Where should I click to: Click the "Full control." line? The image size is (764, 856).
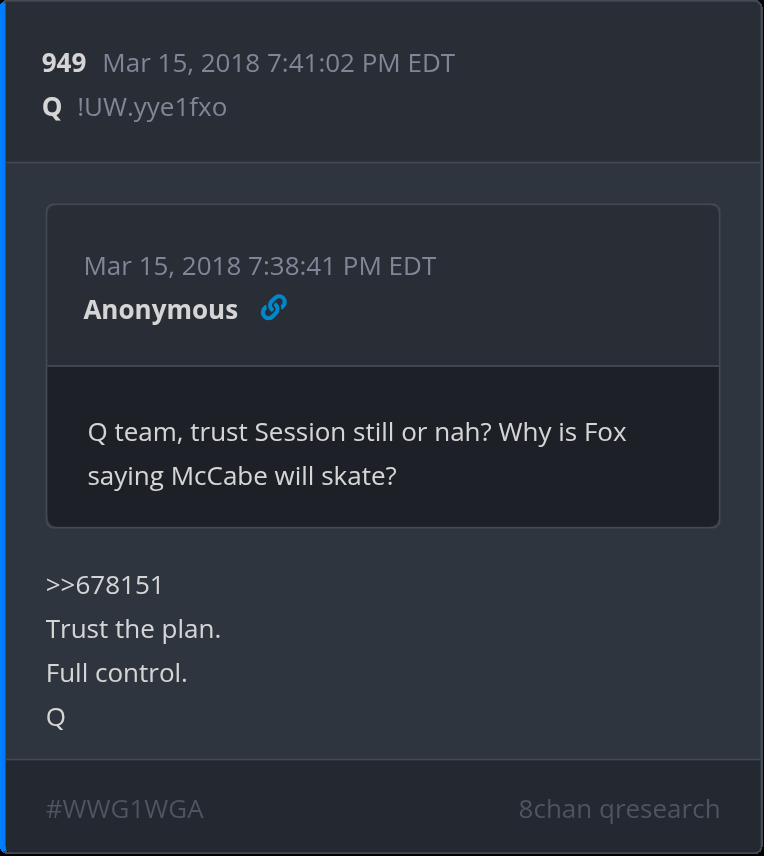(x=116, y=673)
